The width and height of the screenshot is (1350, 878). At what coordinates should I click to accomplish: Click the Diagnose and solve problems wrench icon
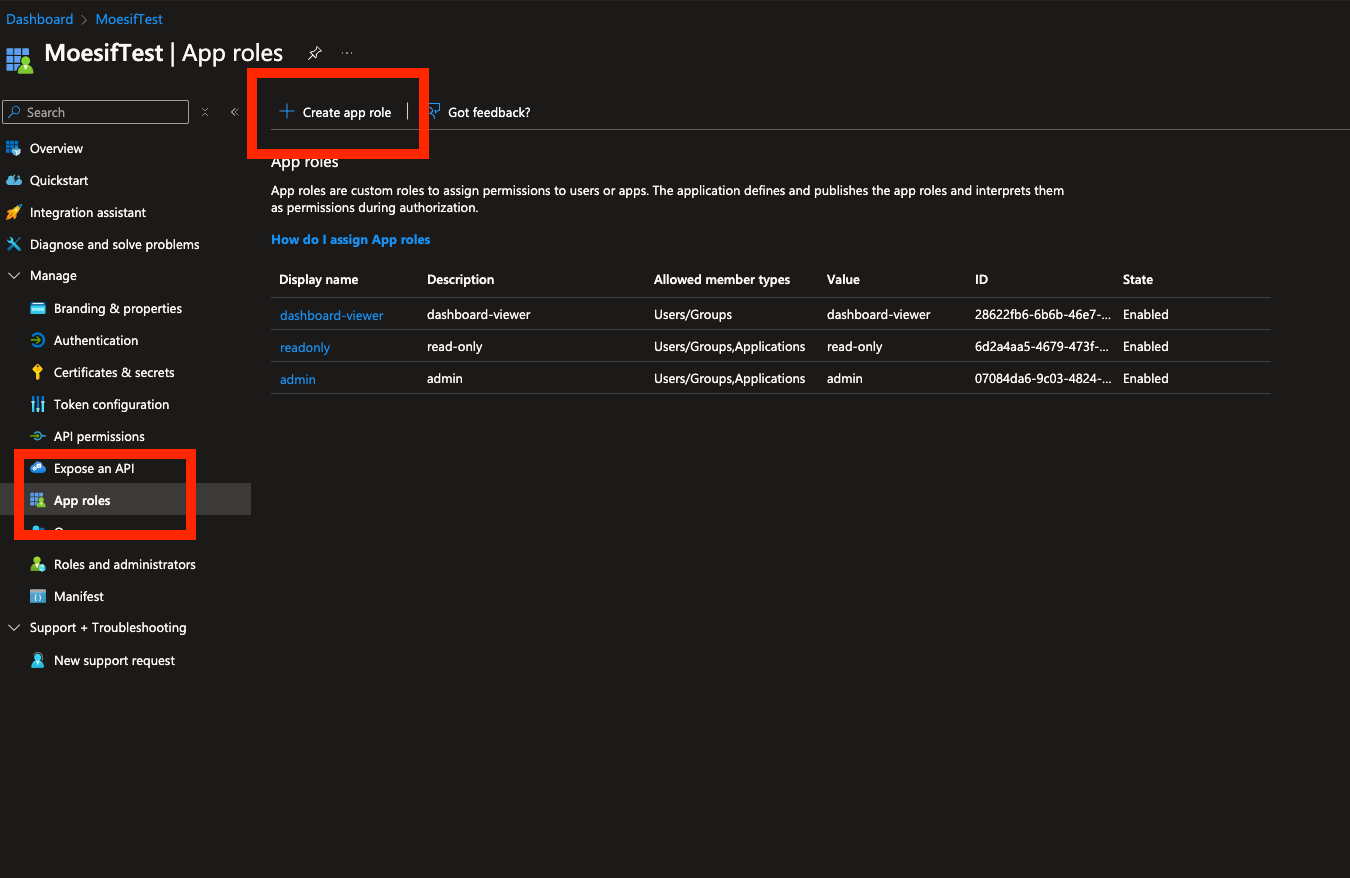[x=13, y=244]
